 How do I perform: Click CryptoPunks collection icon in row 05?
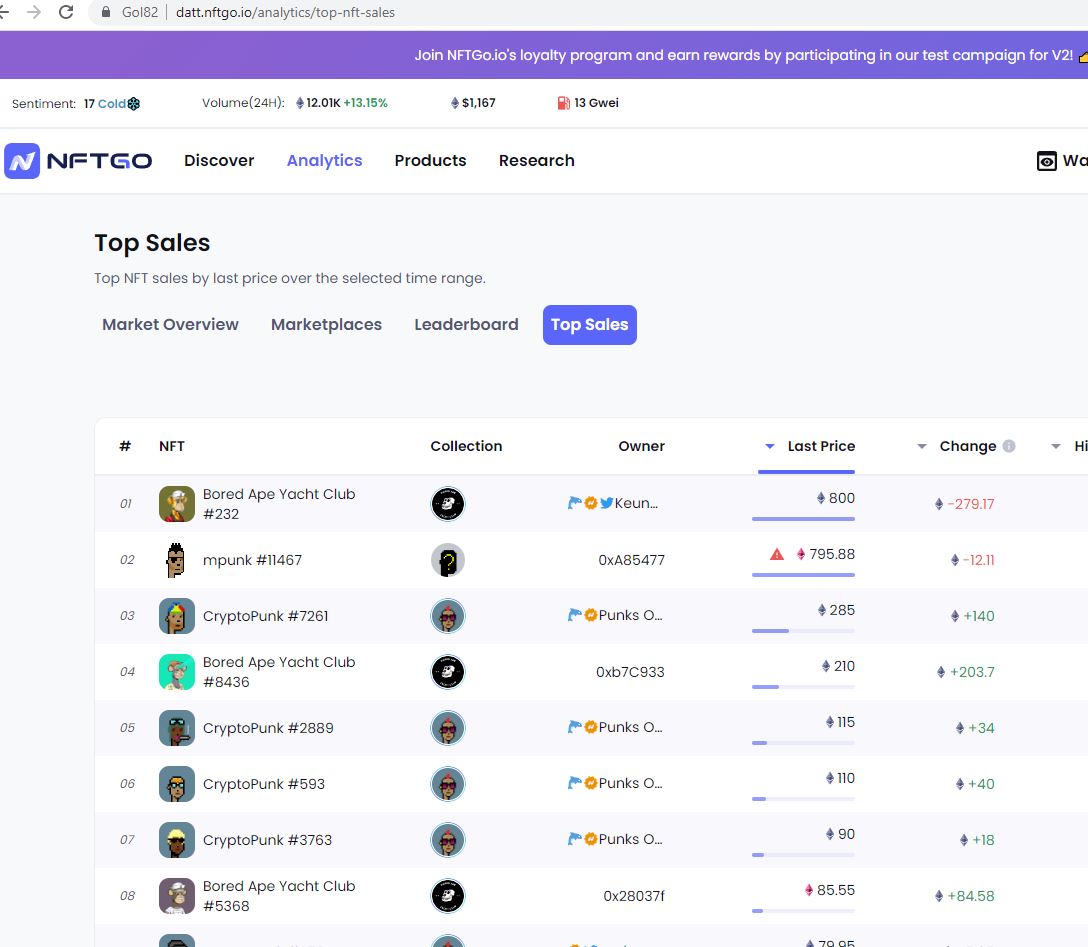[448, 728]
